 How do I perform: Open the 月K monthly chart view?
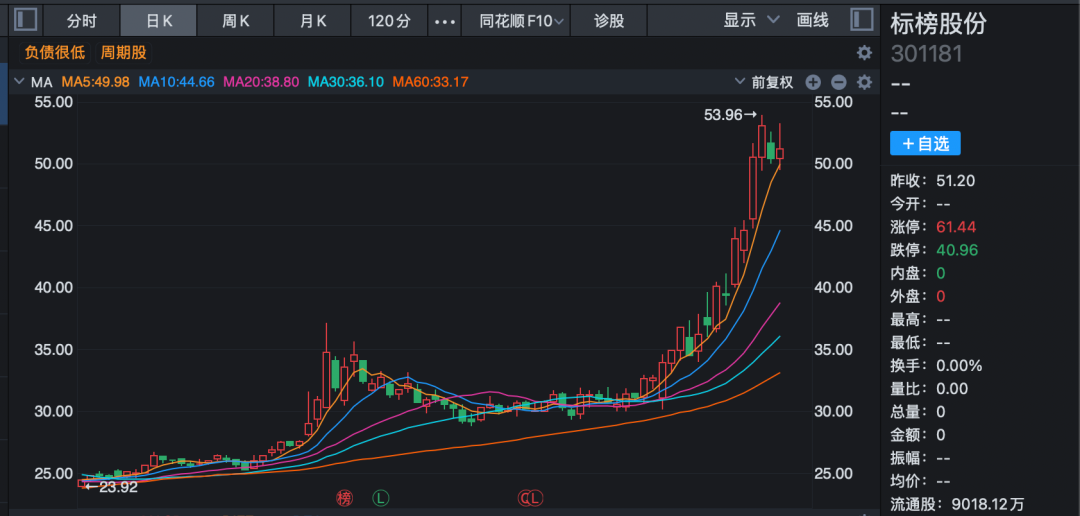click(x=313, y=20)
